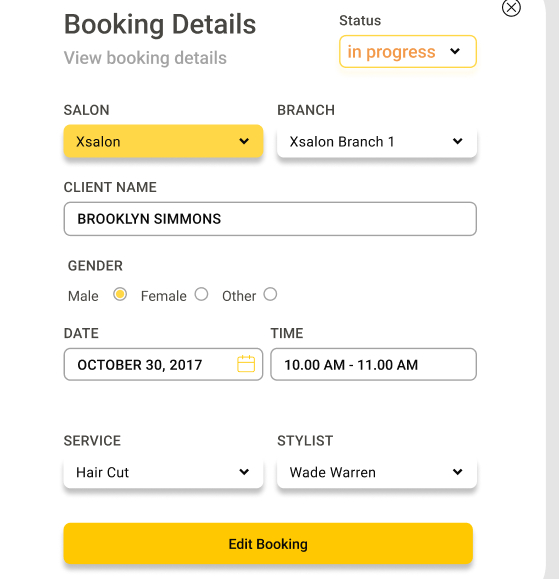The image size is (559, 579).
Task: Click the Branch dropdown chevron arrow
Action: point(457,141)
